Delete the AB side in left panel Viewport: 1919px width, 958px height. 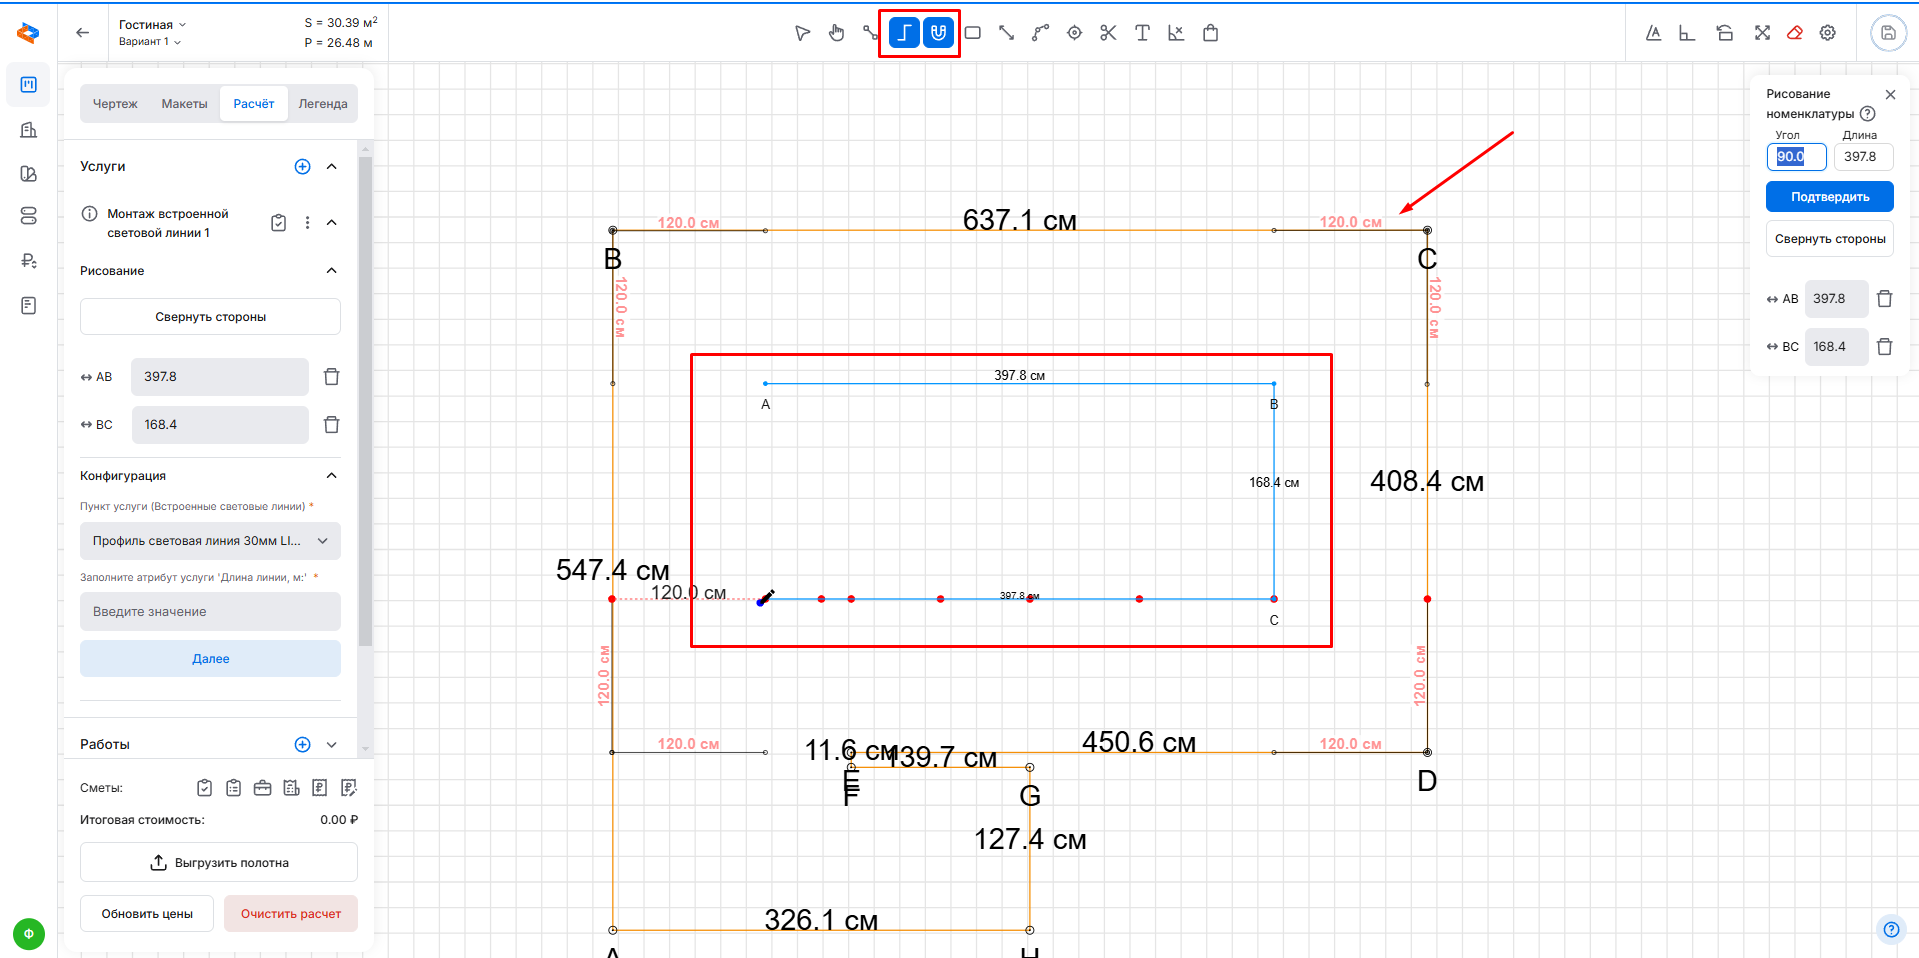332,377
